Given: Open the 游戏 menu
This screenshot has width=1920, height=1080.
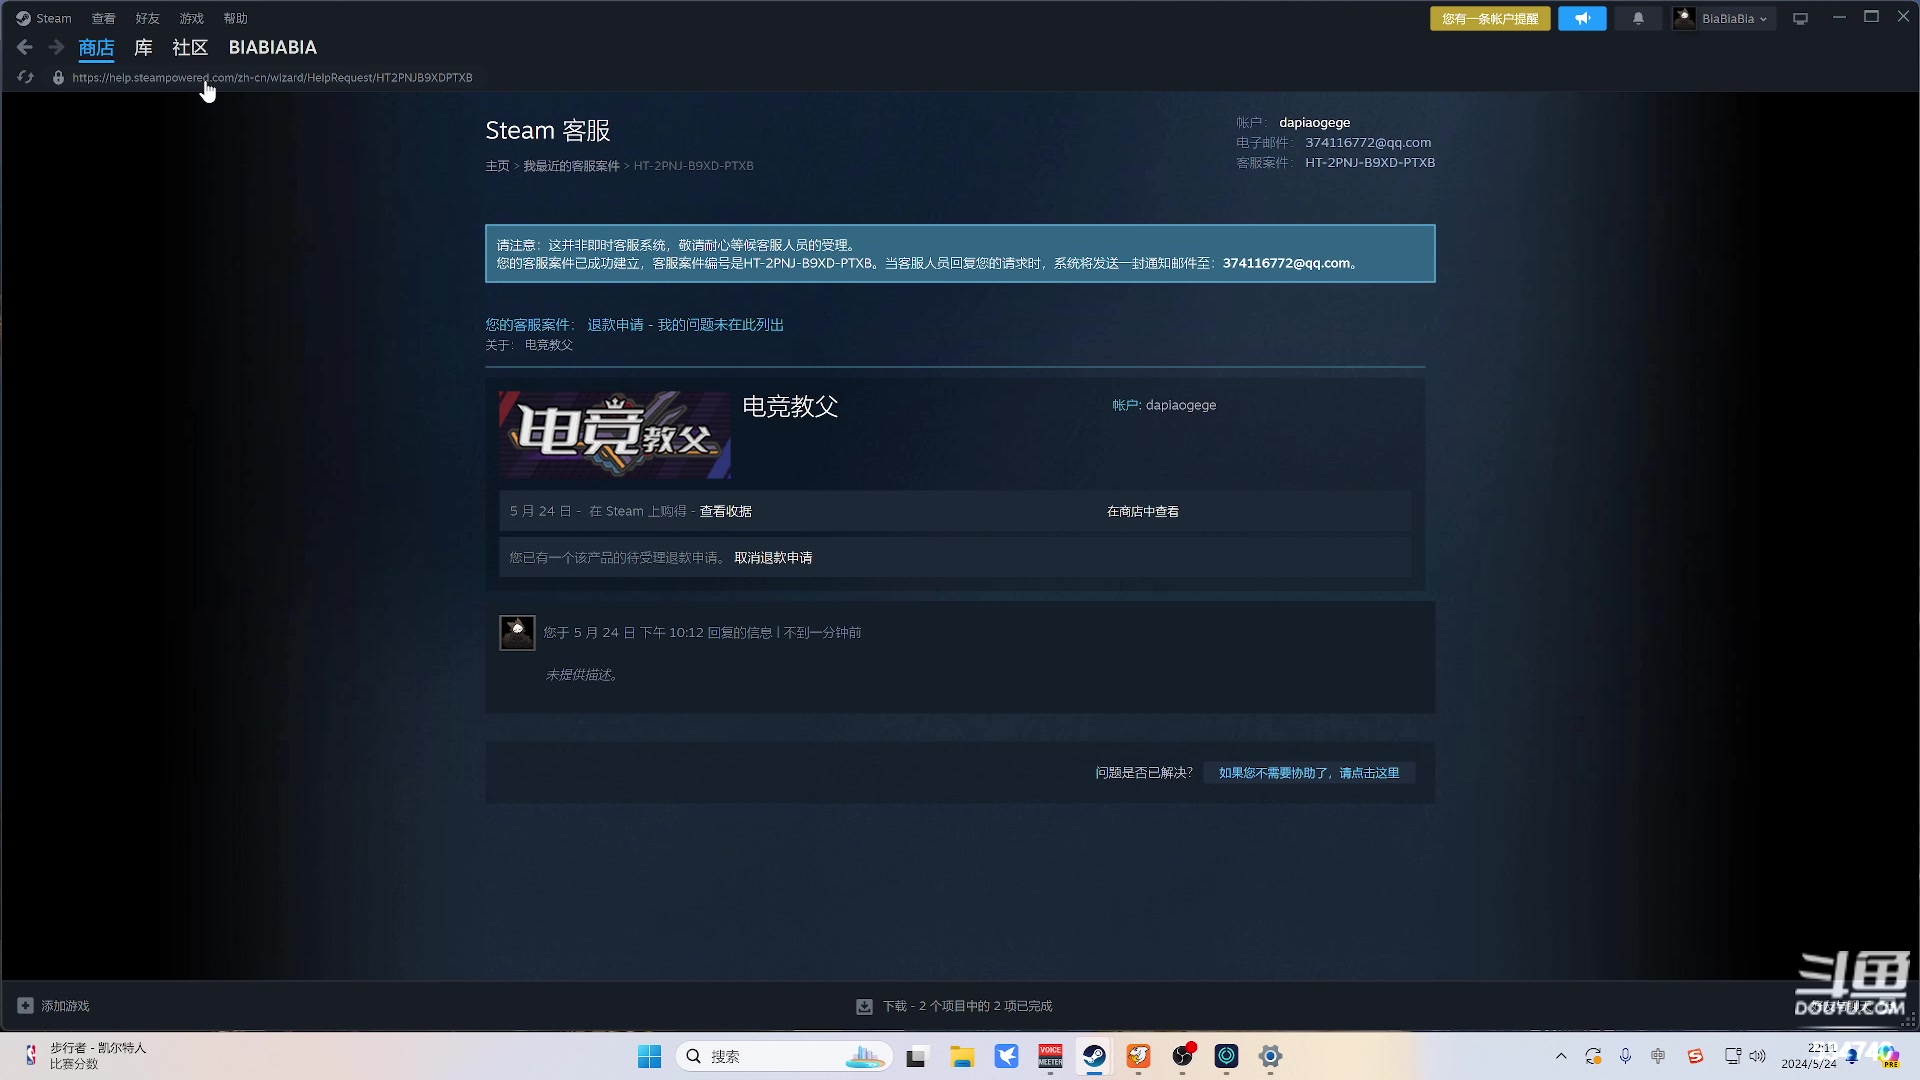Looking at the screenshot, I should pos(191,18).
